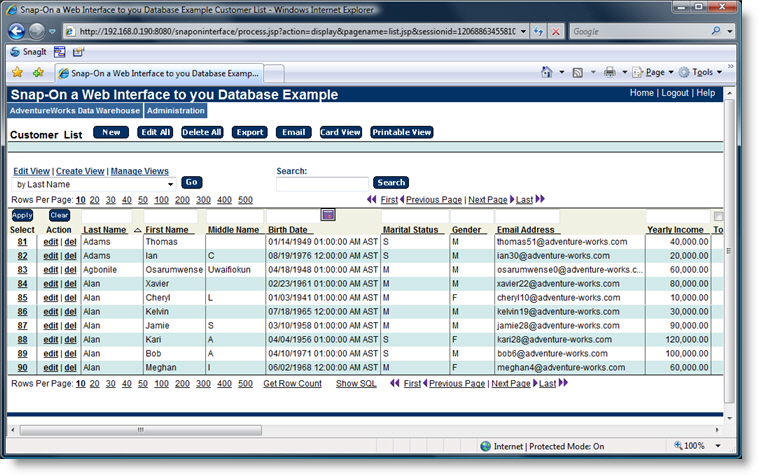The width and height of the screenshot is (758, 475).
Task: Click the SnagIt capture window icon
Action: [x=59, y=52]
